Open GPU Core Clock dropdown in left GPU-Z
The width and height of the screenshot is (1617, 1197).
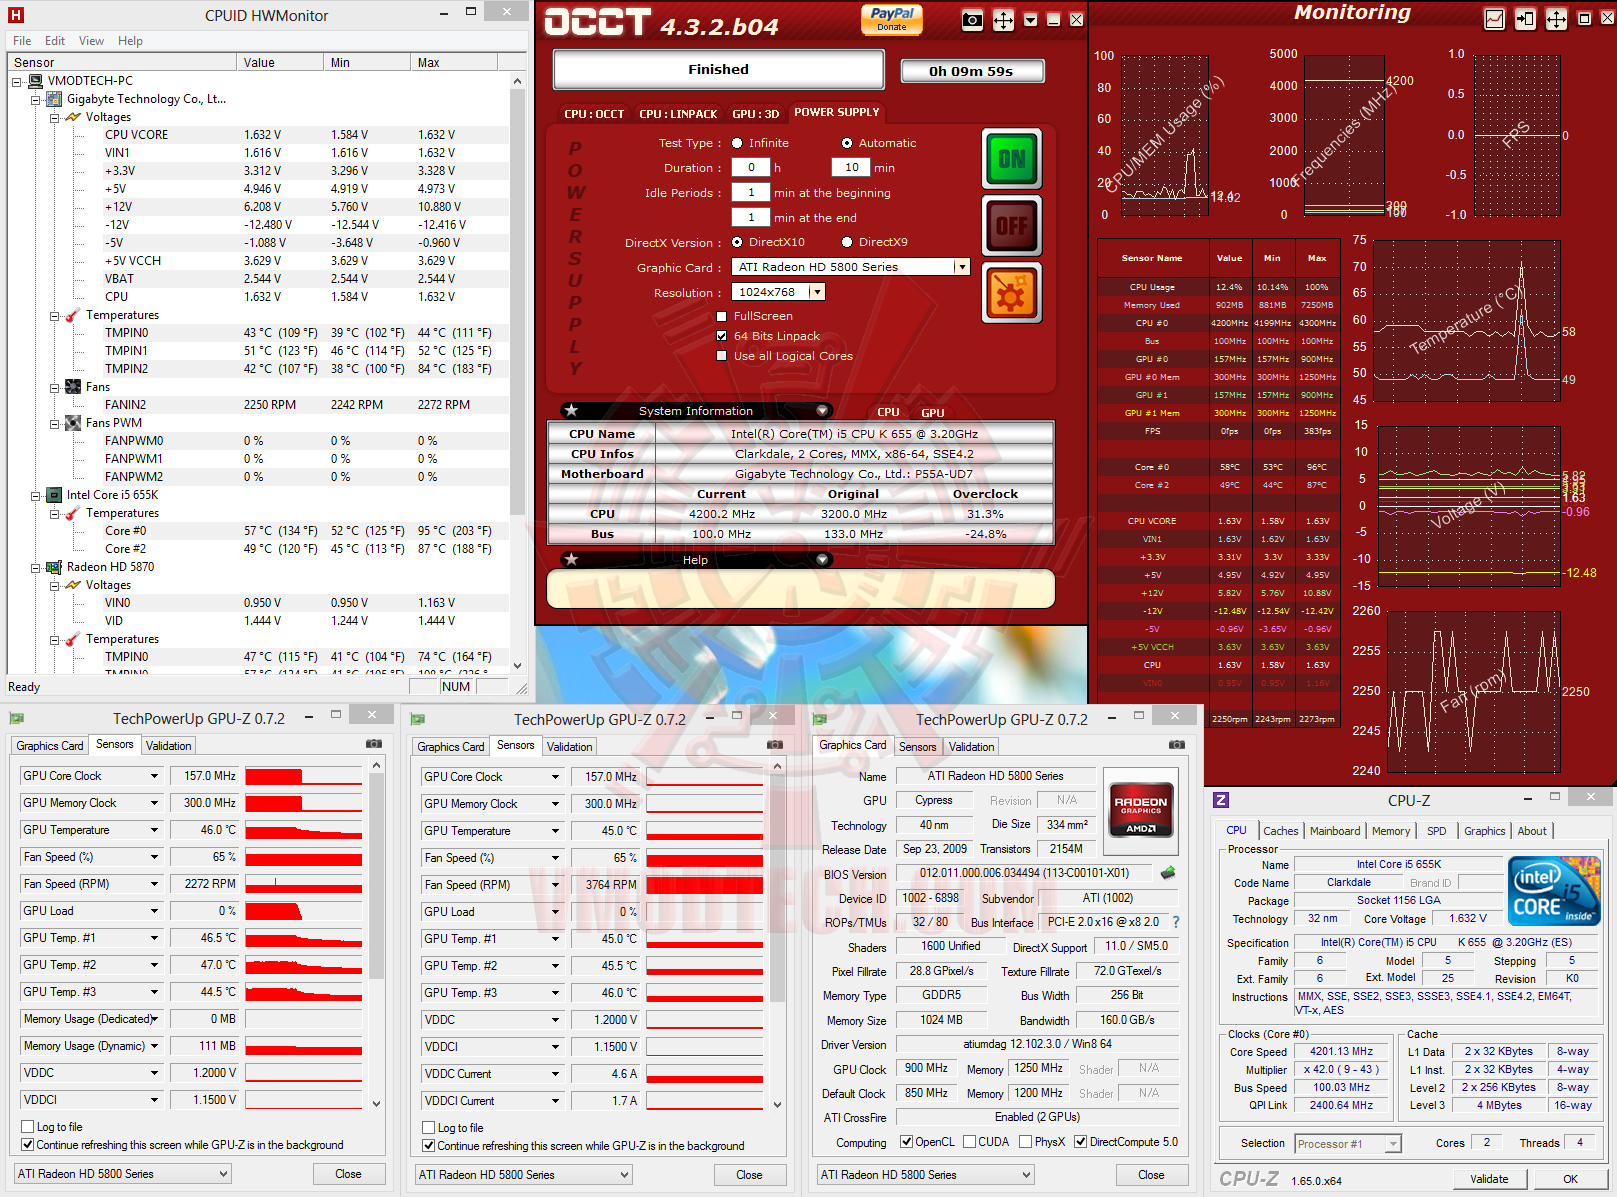154,776
